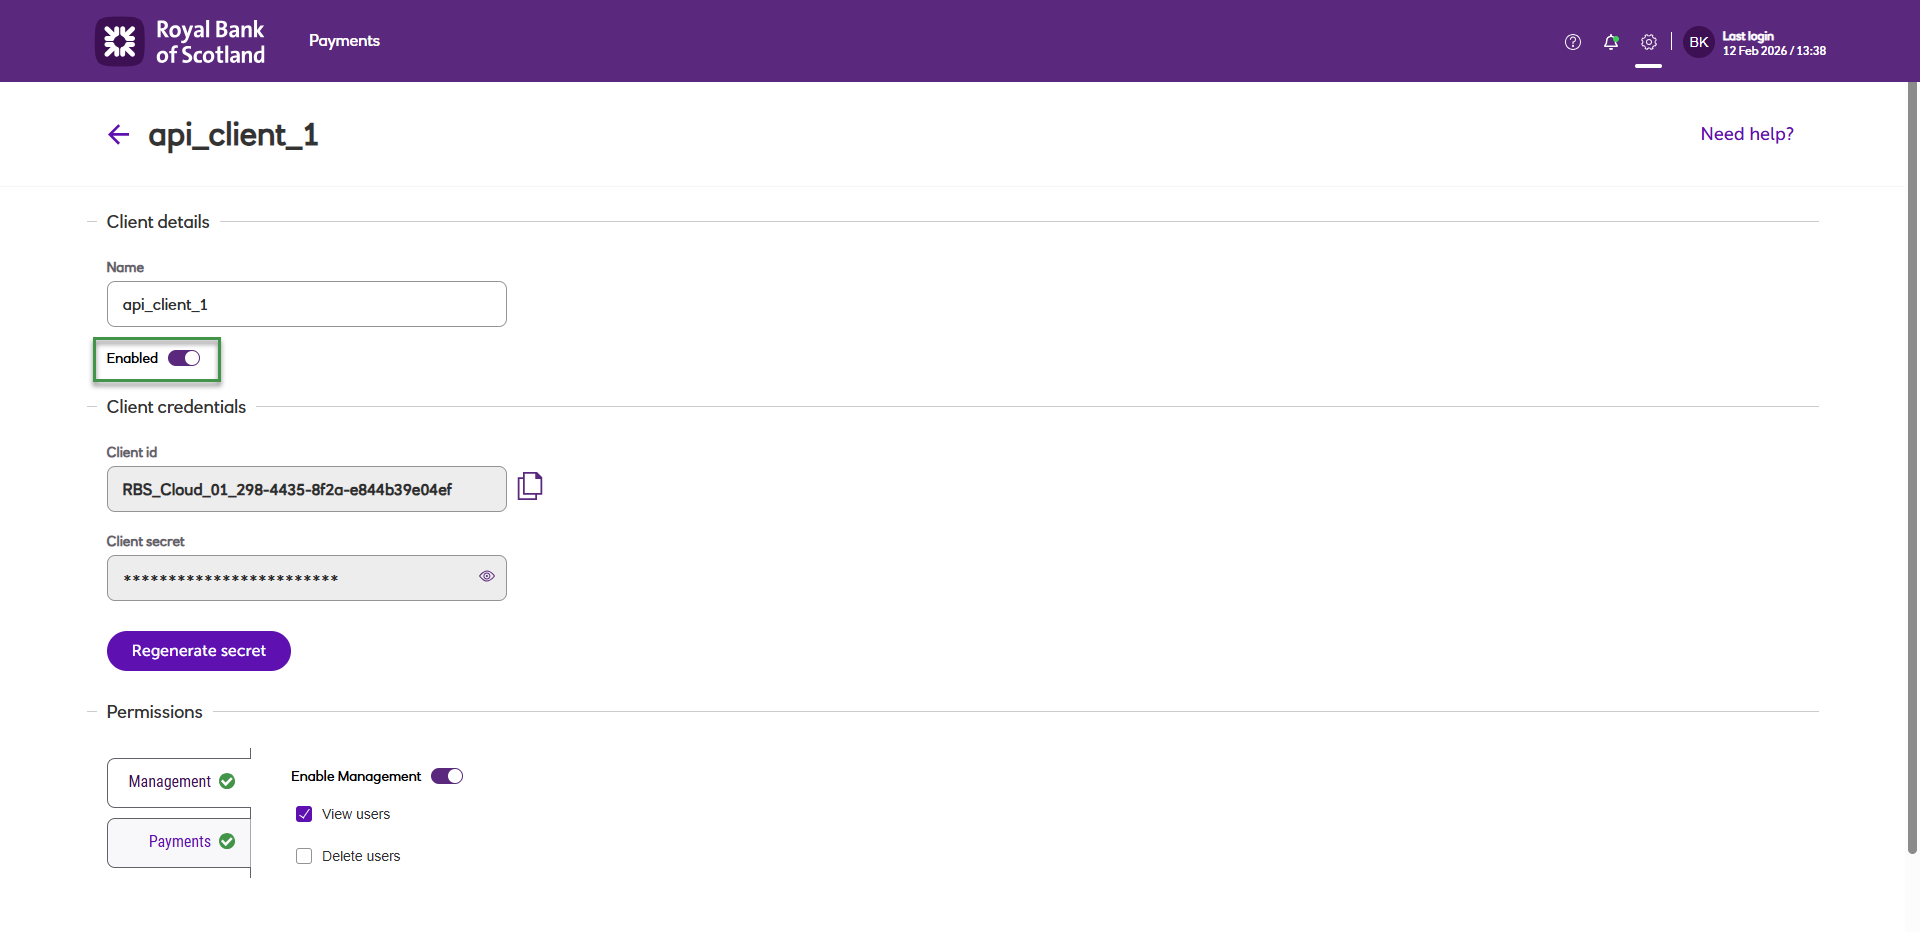Open the notifications bell icon
Image resolution: width=1920 pixels, height=932 pixels.
click(x=1611, y=42)
